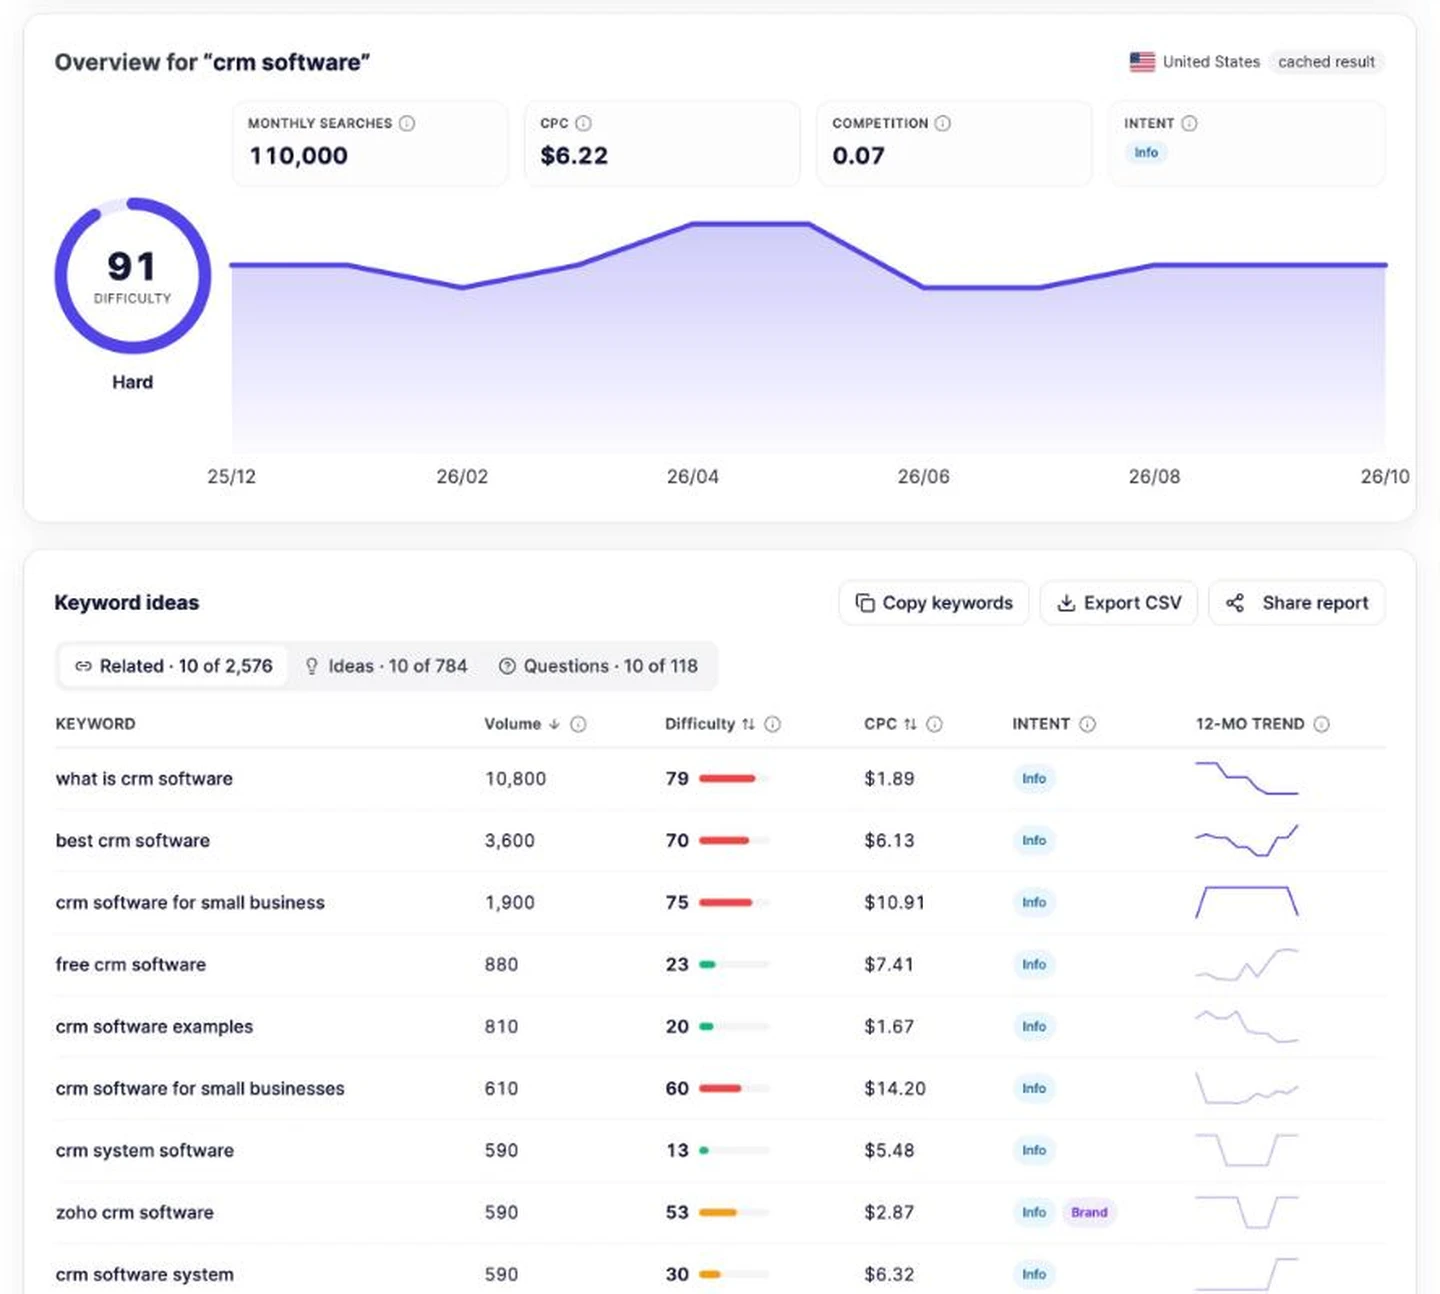Switch to the Questions tab
The width and height of the screenshot is (1440, 1294).
pyautogui.click(x=599, y=666)
